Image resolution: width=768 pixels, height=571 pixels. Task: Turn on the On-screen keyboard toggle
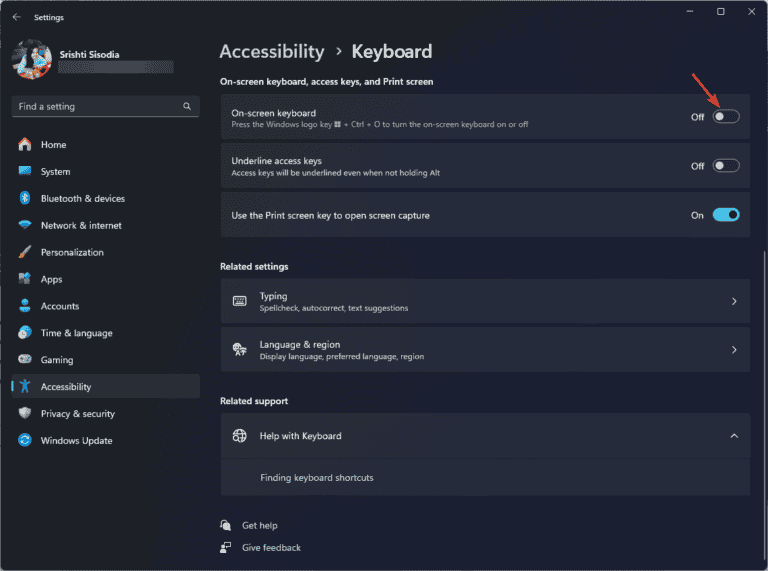pyautogui.click(x=726, y=117)
